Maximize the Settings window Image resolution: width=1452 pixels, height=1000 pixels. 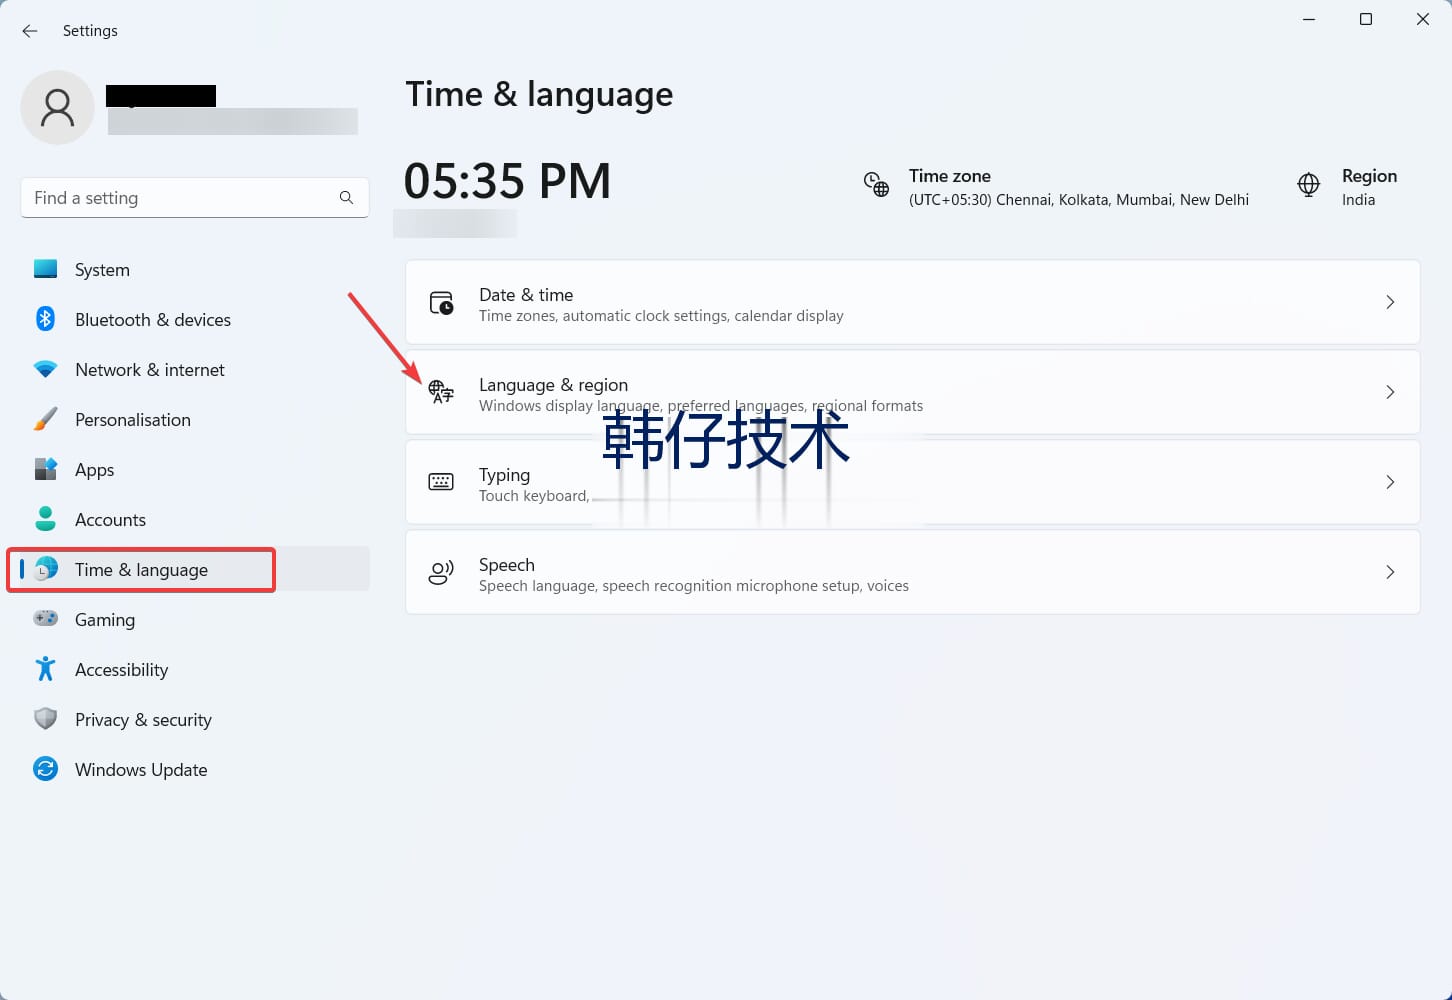pos(1366,19)
